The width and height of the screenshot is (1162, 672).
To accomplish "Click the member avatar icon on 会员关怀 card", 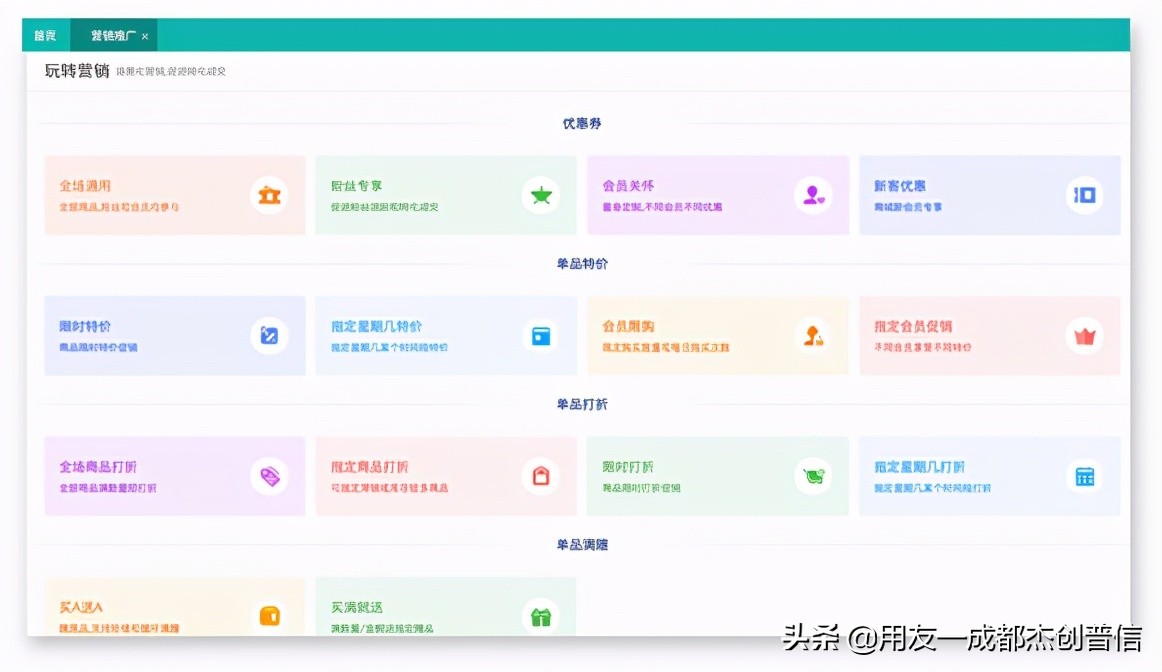I will 812,195.
